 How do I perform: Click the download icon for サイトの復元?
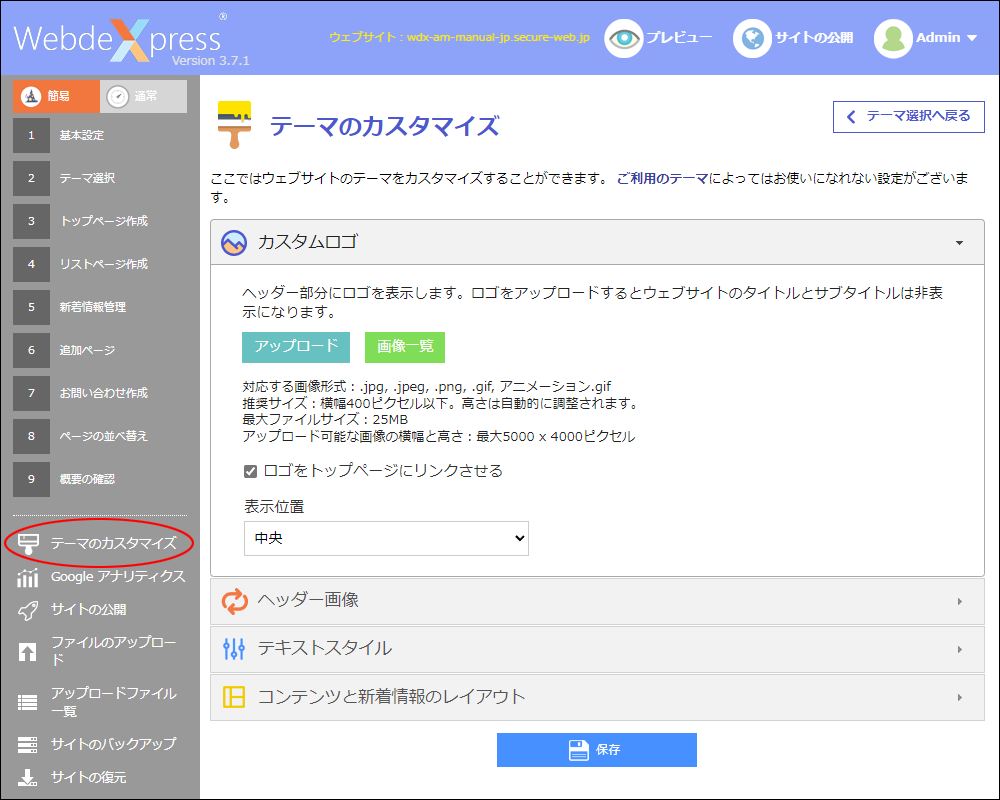tap(27, 778)
